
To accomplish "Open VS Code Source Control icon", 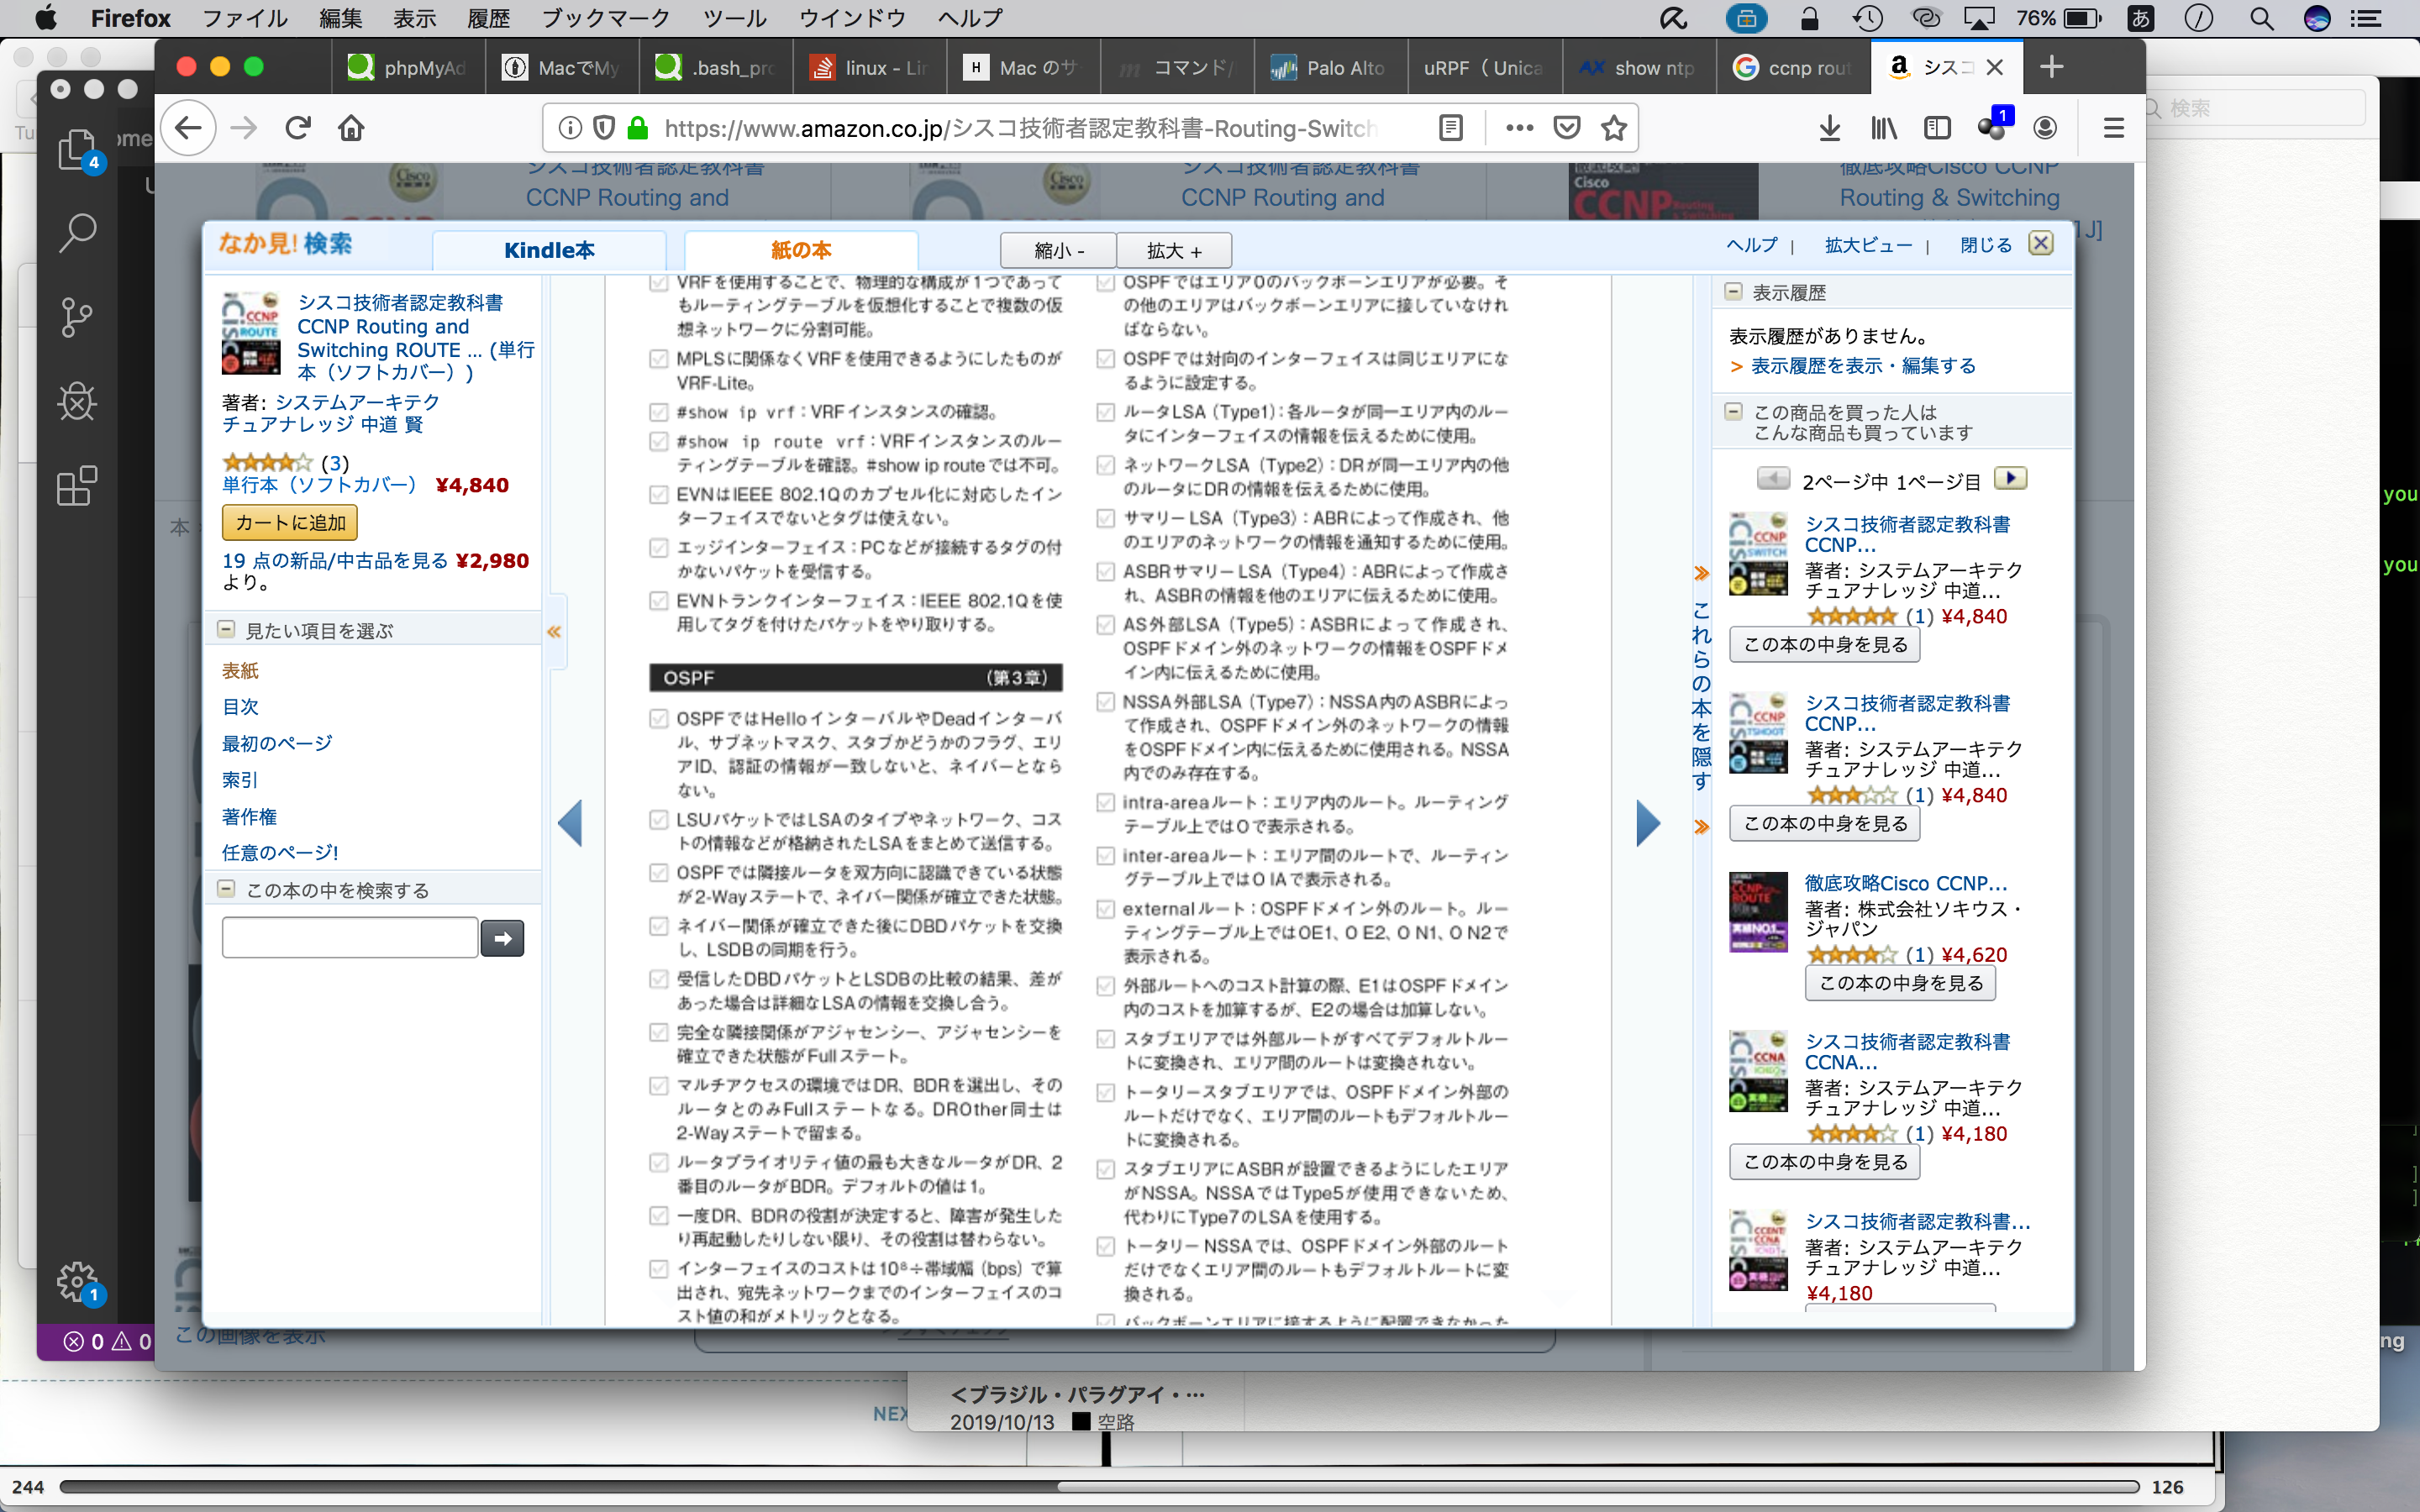I will [77, 317].
